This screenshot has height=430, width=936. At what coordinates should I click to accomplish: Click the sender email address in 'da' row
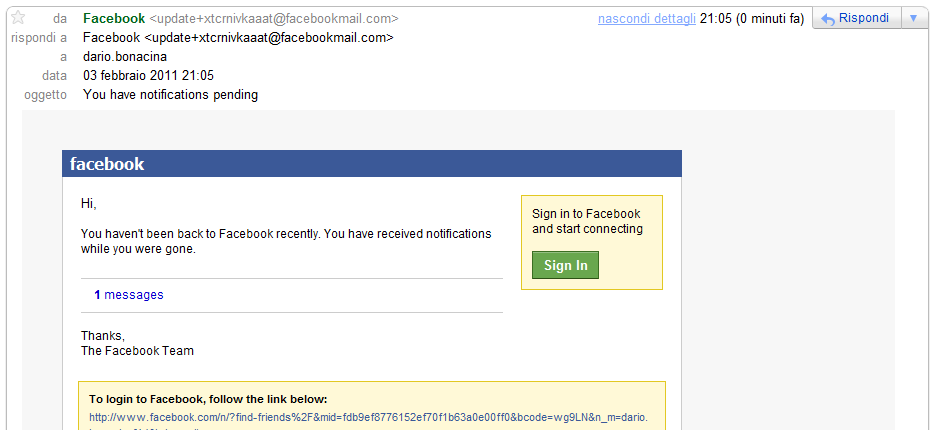(x=274, y=18)
